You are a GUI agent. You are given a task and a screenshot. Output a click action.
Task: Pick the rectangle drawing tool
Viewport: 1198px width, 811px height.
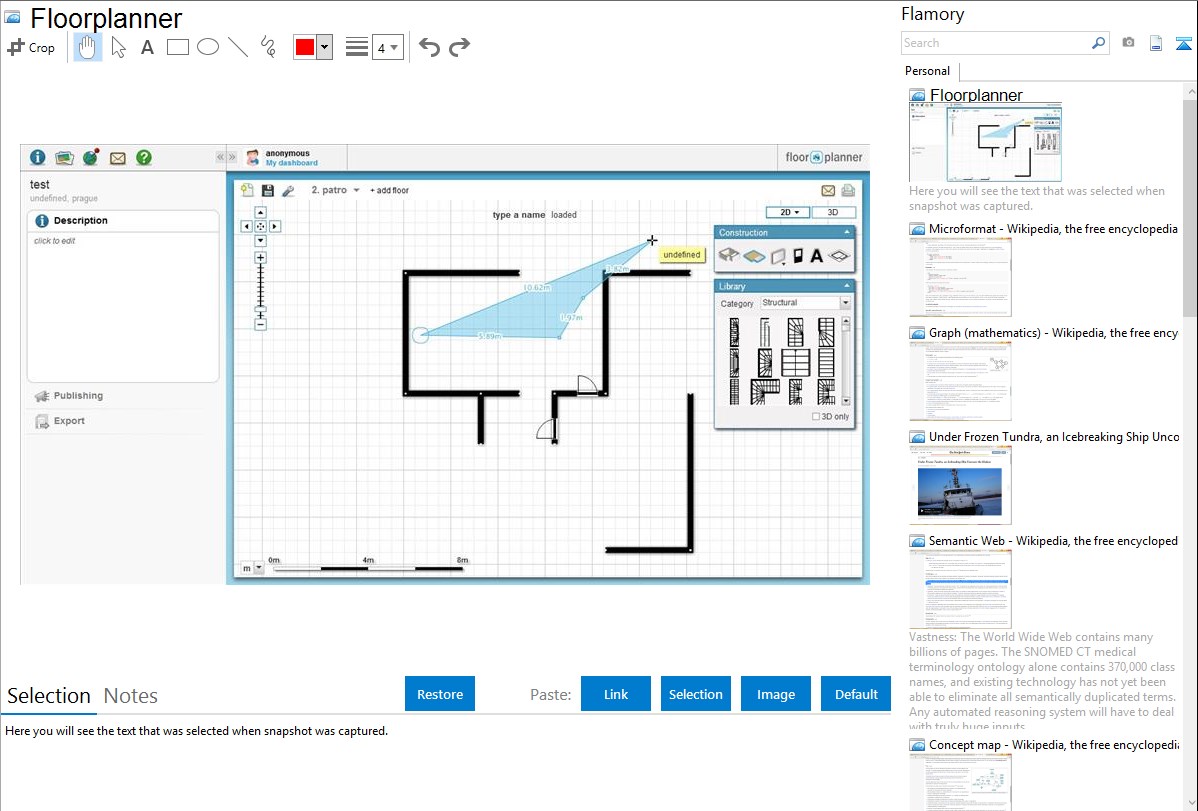[x=177, y=47]
